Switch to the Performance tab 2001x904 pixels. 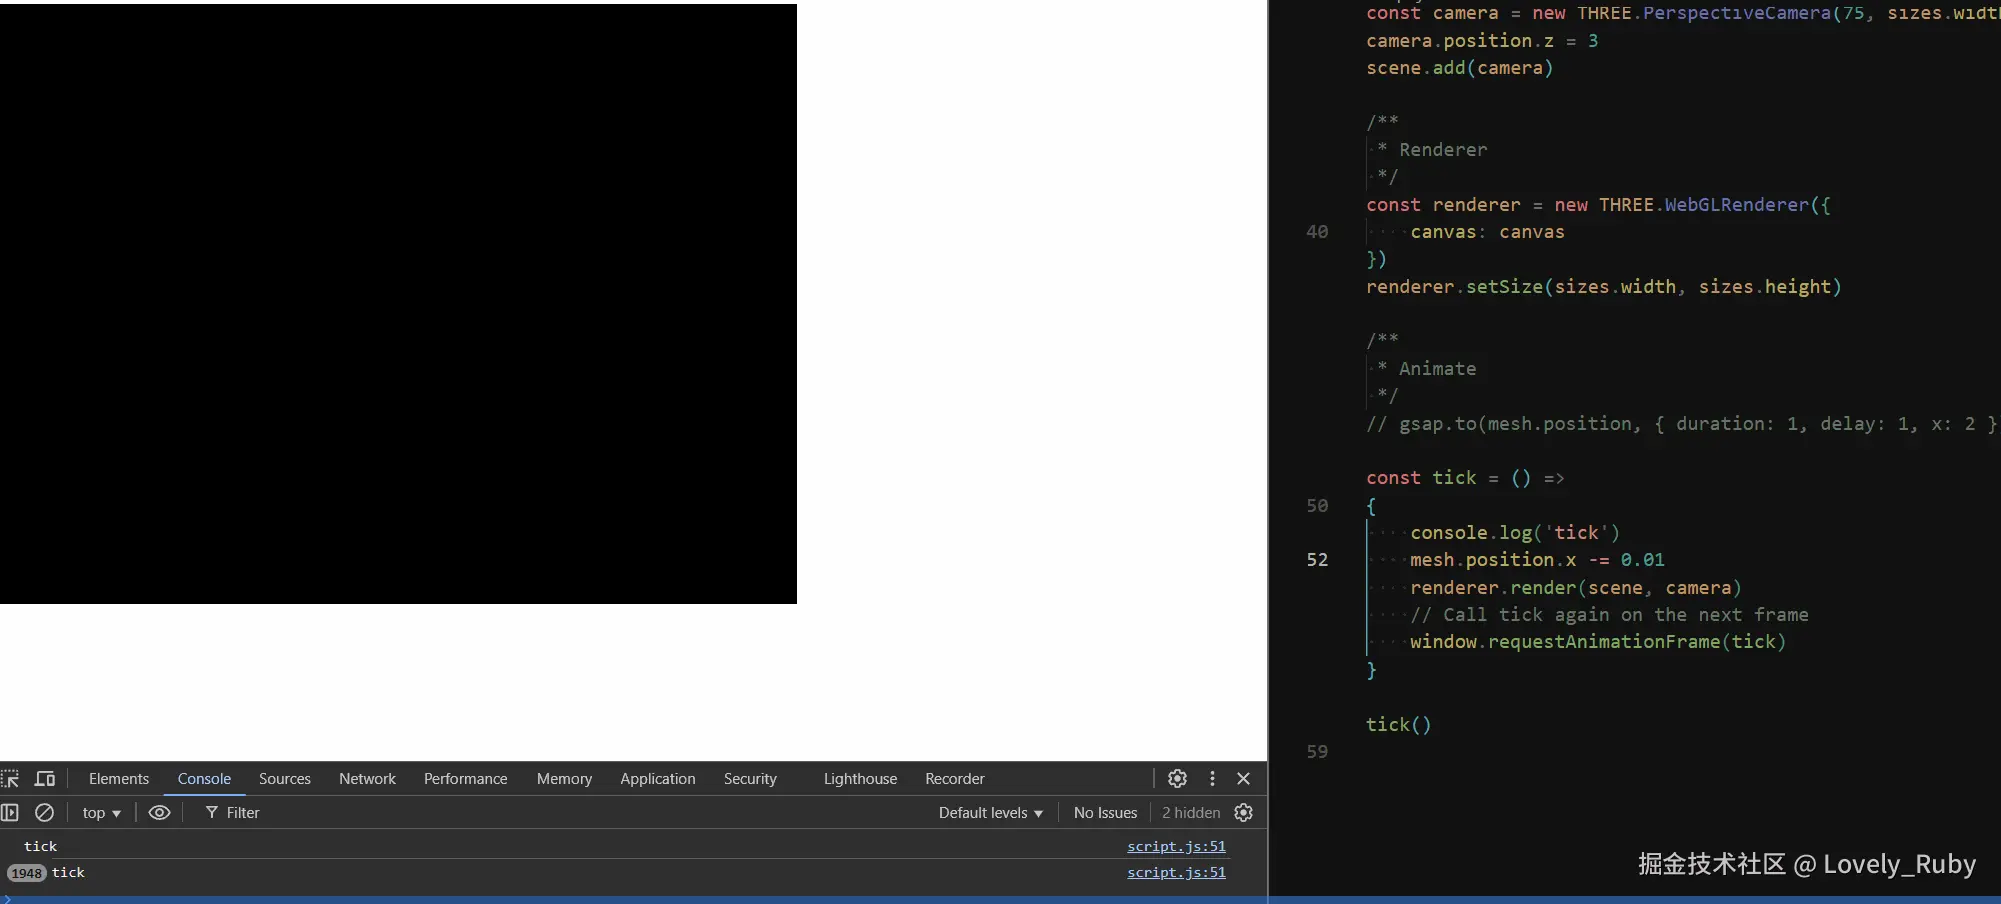(466, 779)
